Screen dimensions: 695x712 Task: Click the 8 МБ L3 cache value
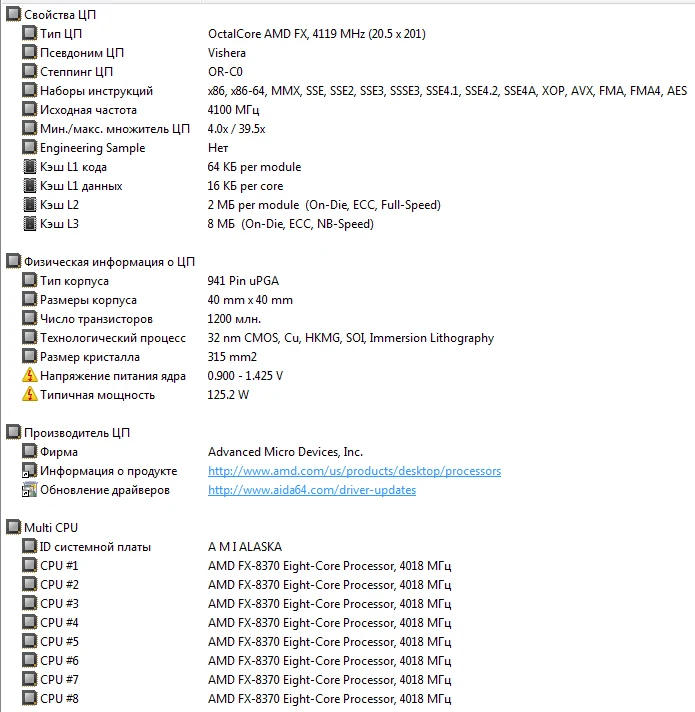pos(291,224)
